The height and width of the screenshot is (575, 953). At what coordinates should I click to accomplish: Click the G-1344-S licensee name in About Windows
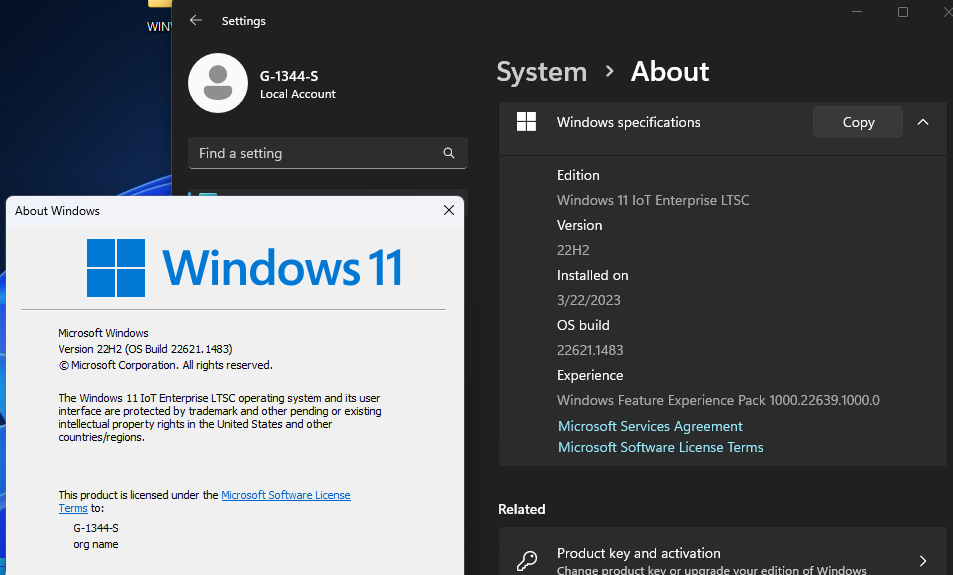click(96, 528)
